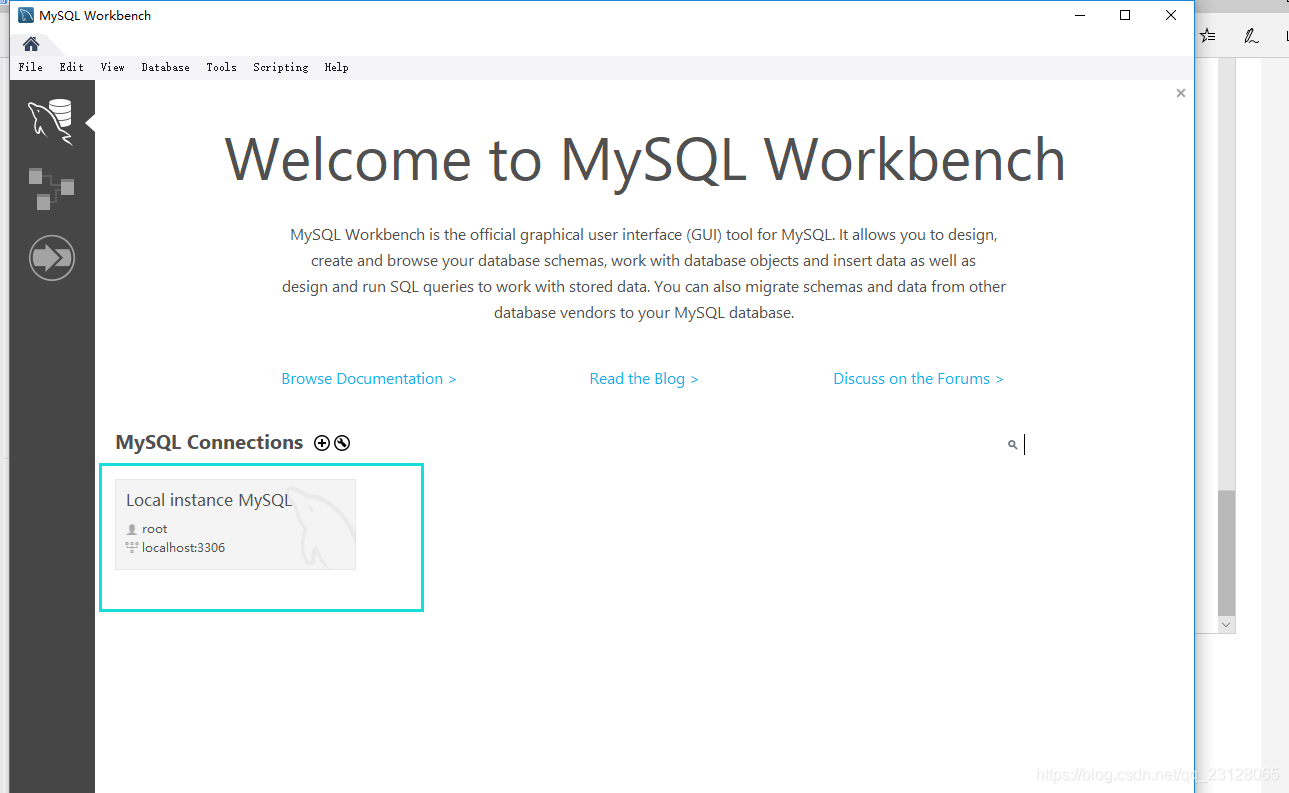Image resolution: width=1289 pixels, height=793 pixels.
Task: Open the Local instance MySQL connection tile
Action: tap(235, 523)
